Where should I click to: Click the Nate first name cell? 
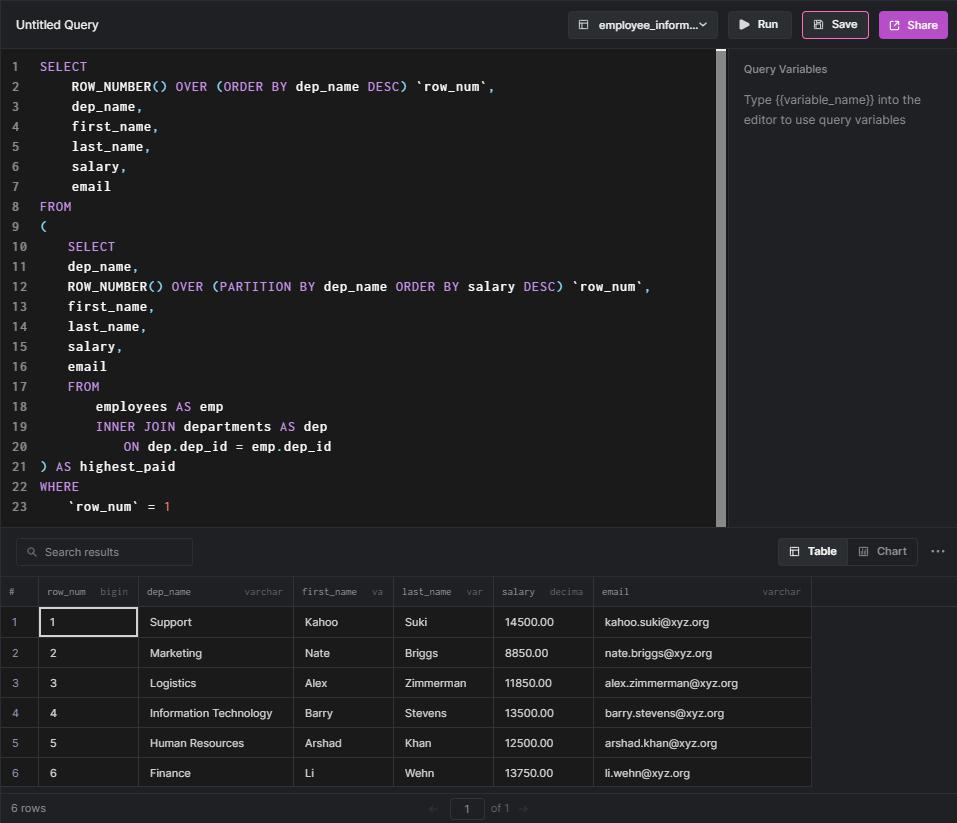click(343, 653)
